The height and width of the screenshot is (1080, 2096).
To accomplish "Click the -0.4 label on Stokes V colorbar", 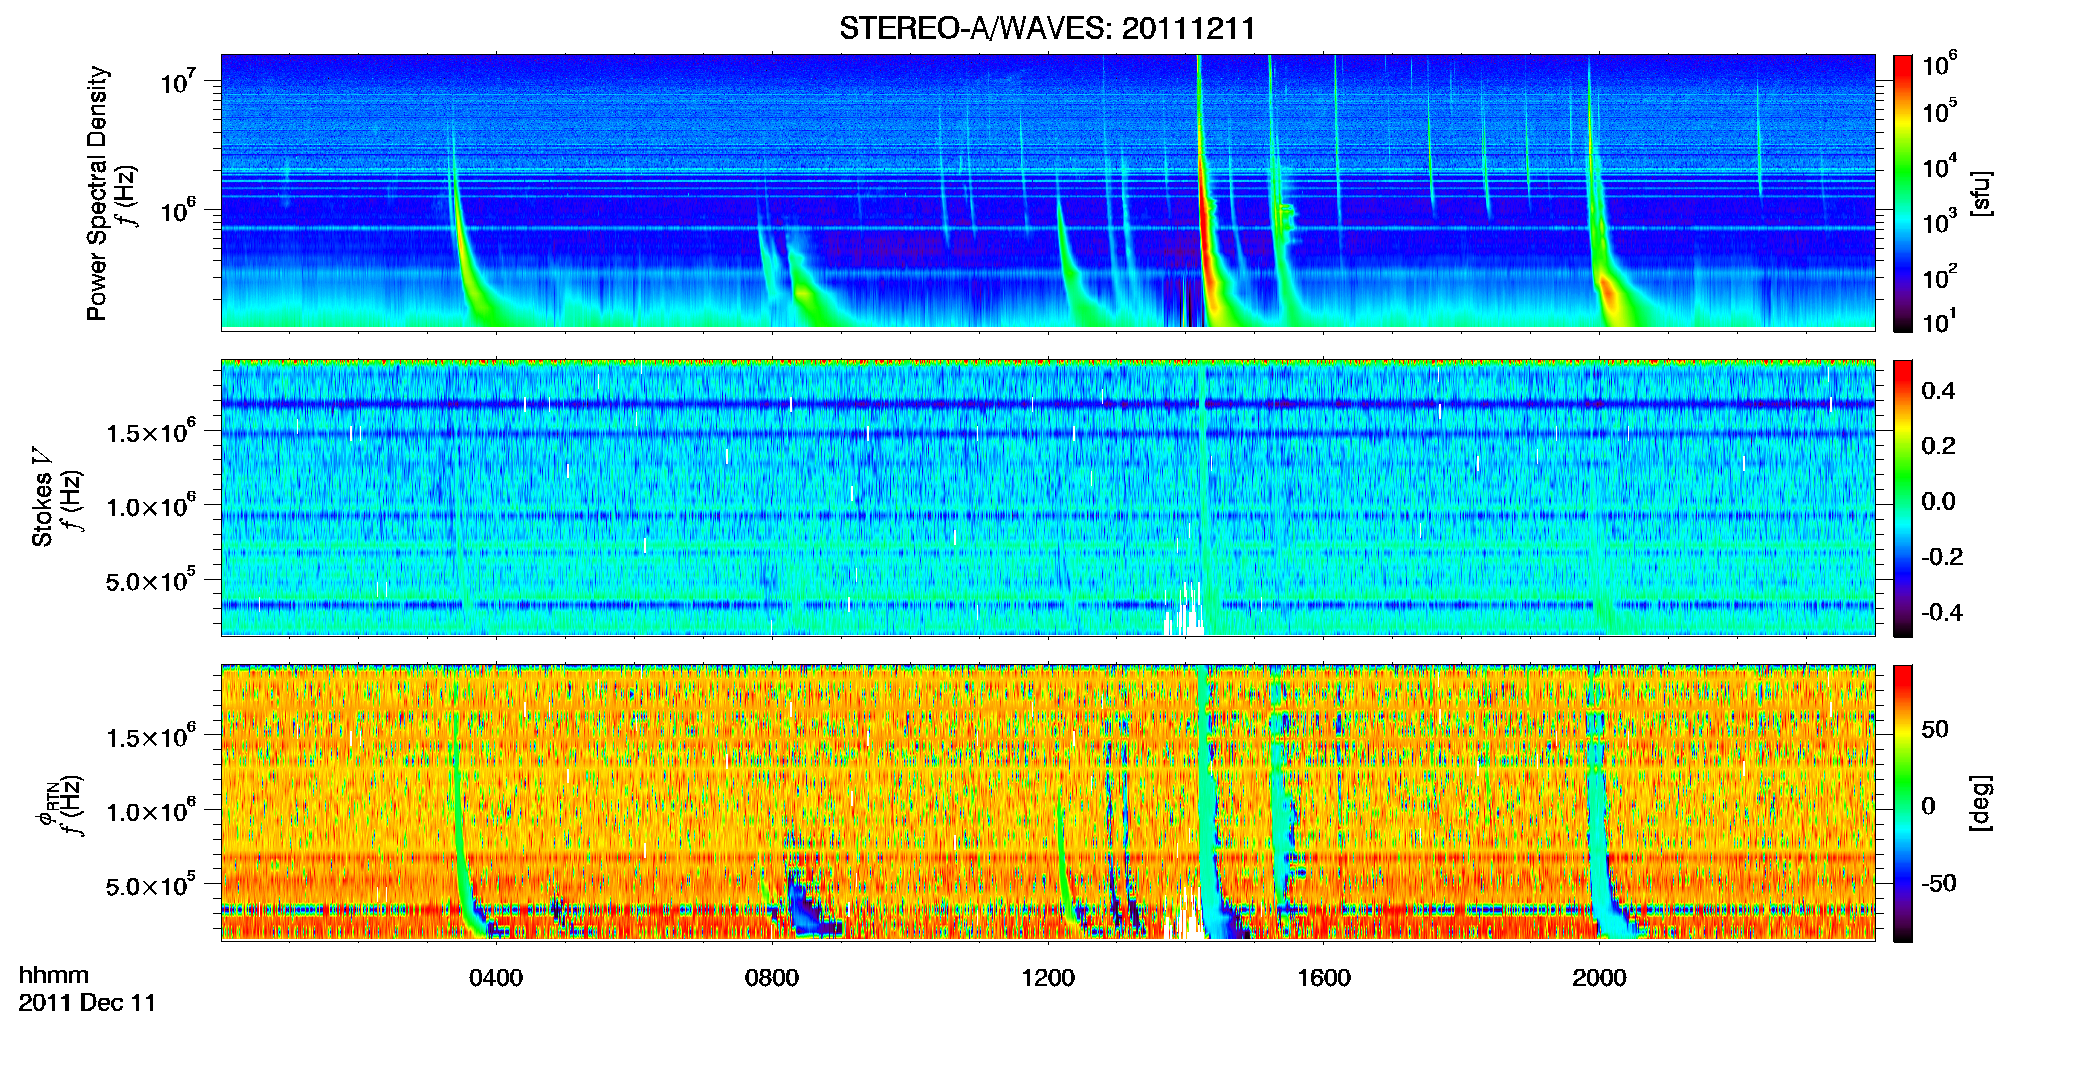I will coord(1942,612).
